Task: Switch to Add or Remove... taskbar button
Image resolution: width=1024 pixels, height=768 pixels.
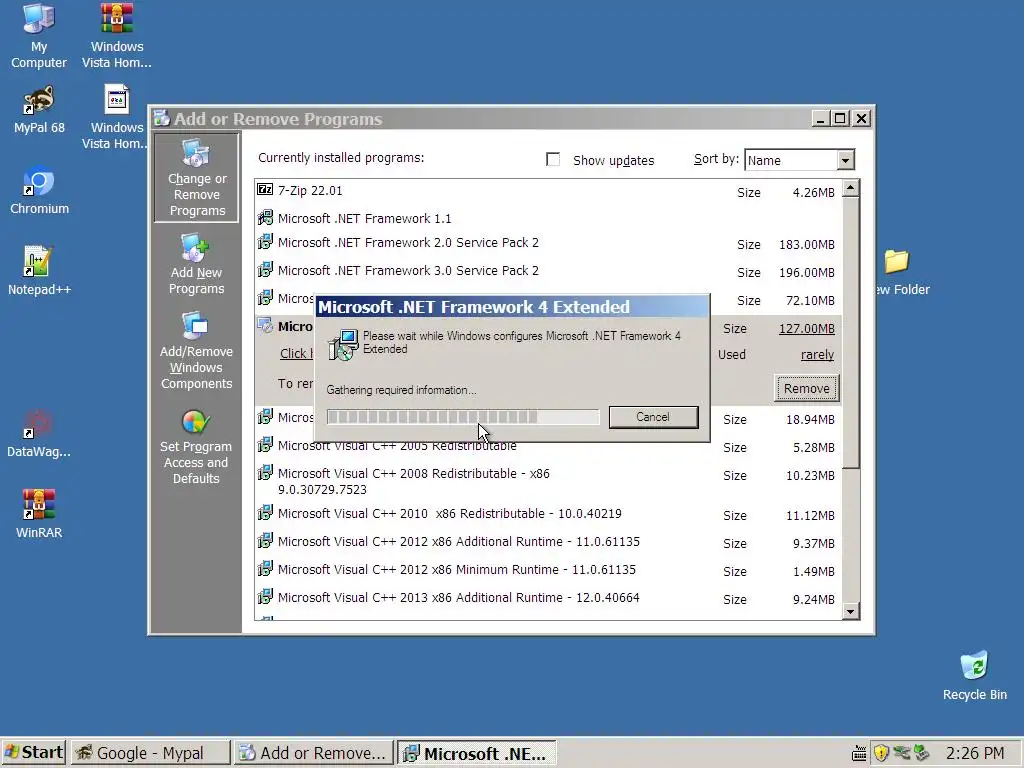Action: click(x=313, y=752)
